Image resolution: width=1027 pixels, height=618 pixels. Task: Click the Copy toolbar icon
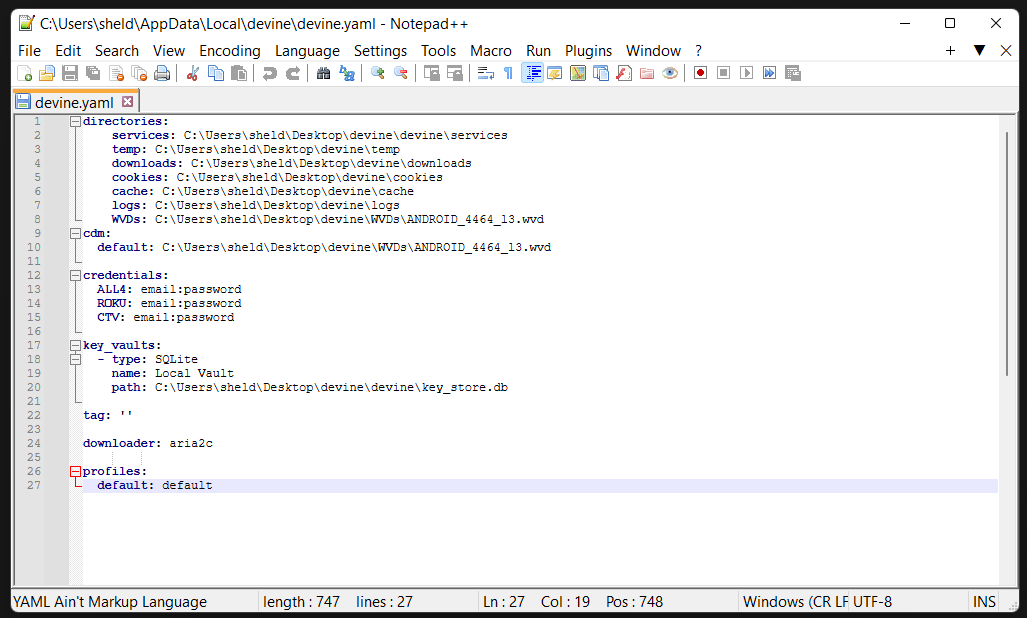[x=215, y=73]
